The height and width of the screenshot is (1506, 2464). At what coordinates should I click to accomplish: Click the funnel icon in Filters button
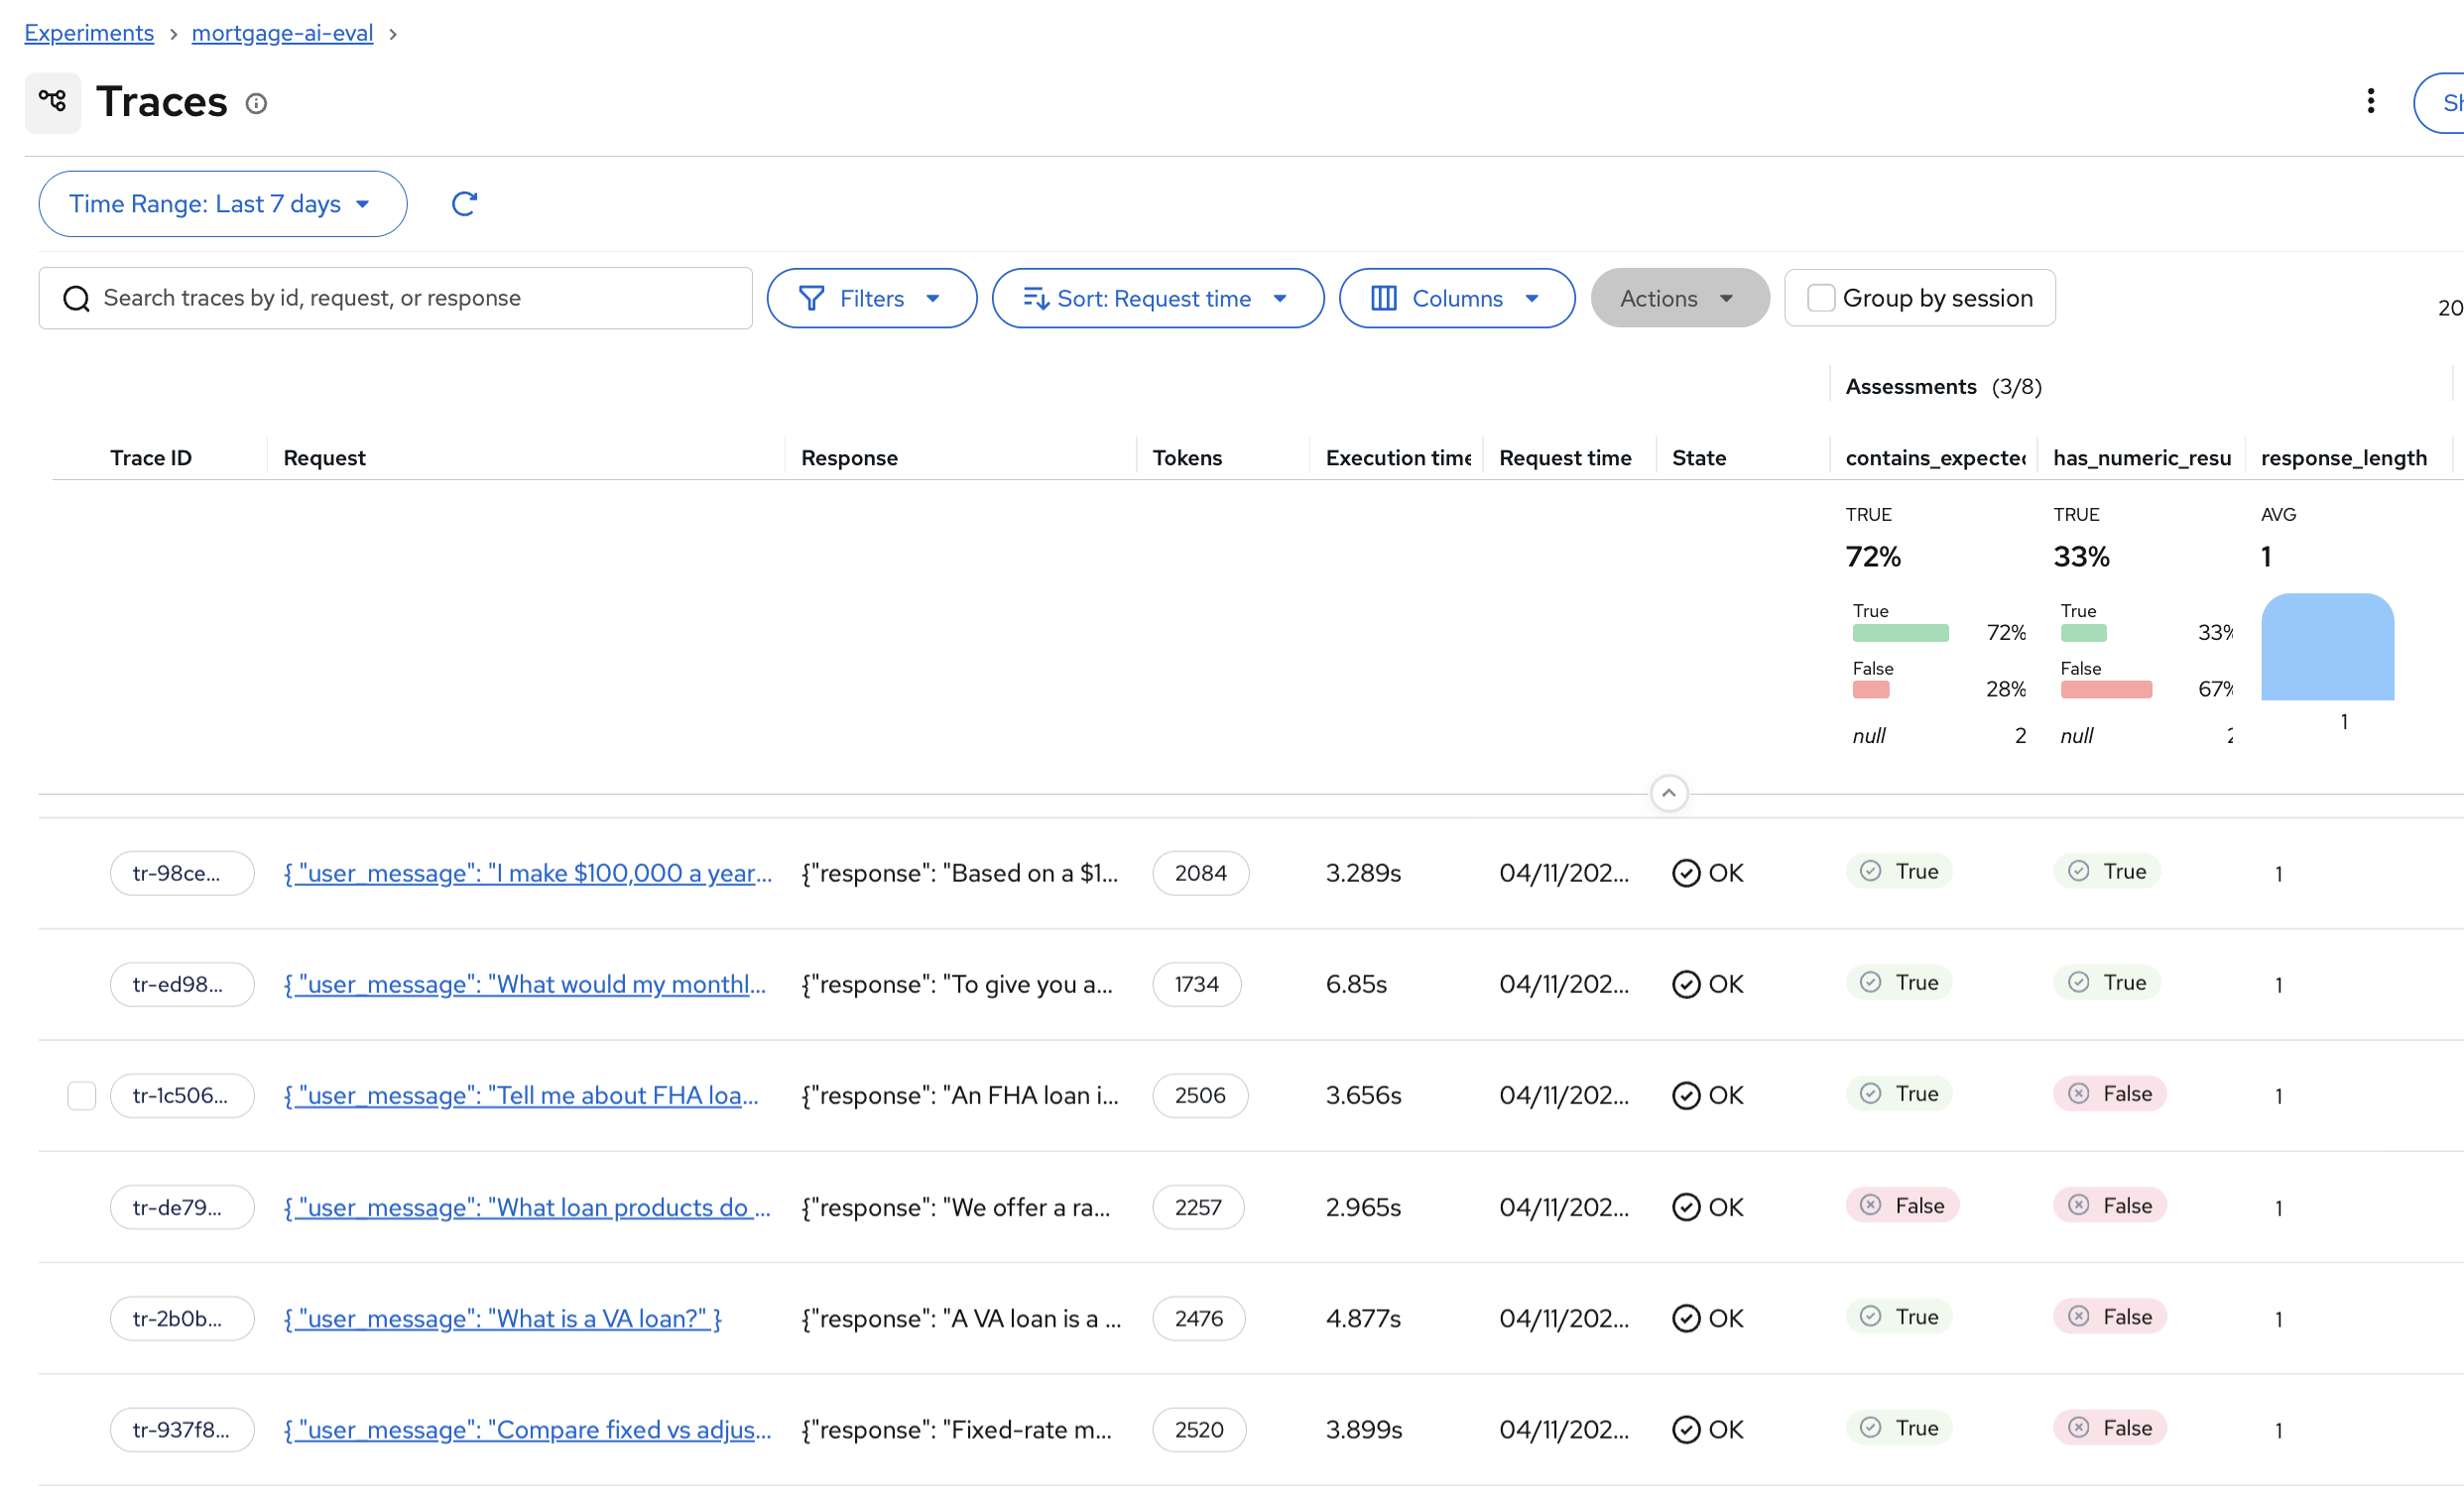811,298
